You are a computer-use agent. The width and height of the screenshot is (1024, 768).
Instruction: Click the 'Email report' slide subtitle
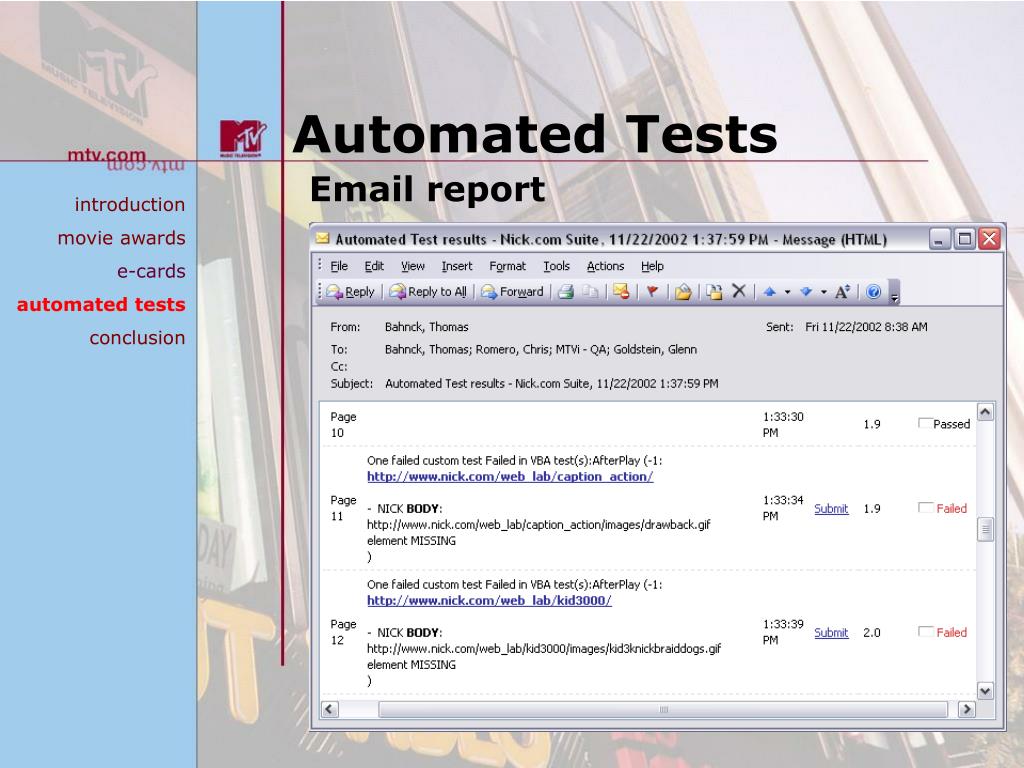tap(428, 189)
